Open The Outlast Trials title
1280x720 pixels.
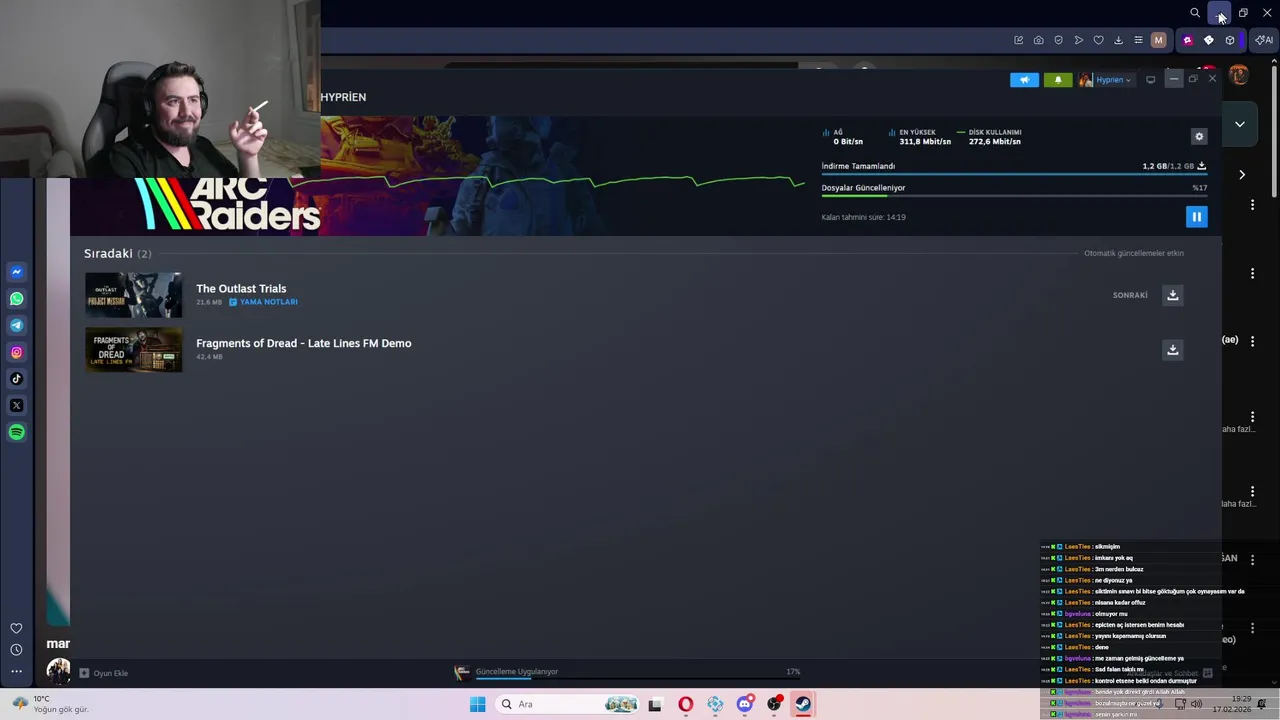coord(241,288)
